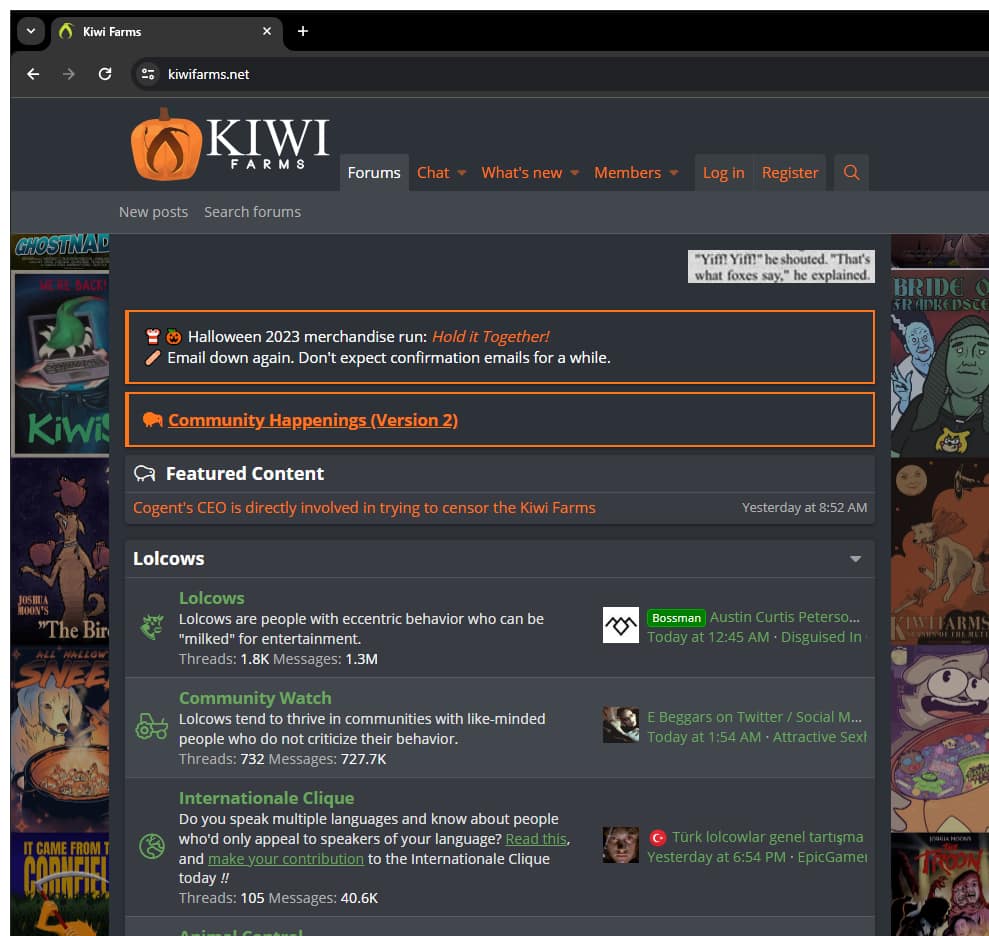Click the EpicGamer username link
Screen dimensions: 989x936
(x=832, y=857)
